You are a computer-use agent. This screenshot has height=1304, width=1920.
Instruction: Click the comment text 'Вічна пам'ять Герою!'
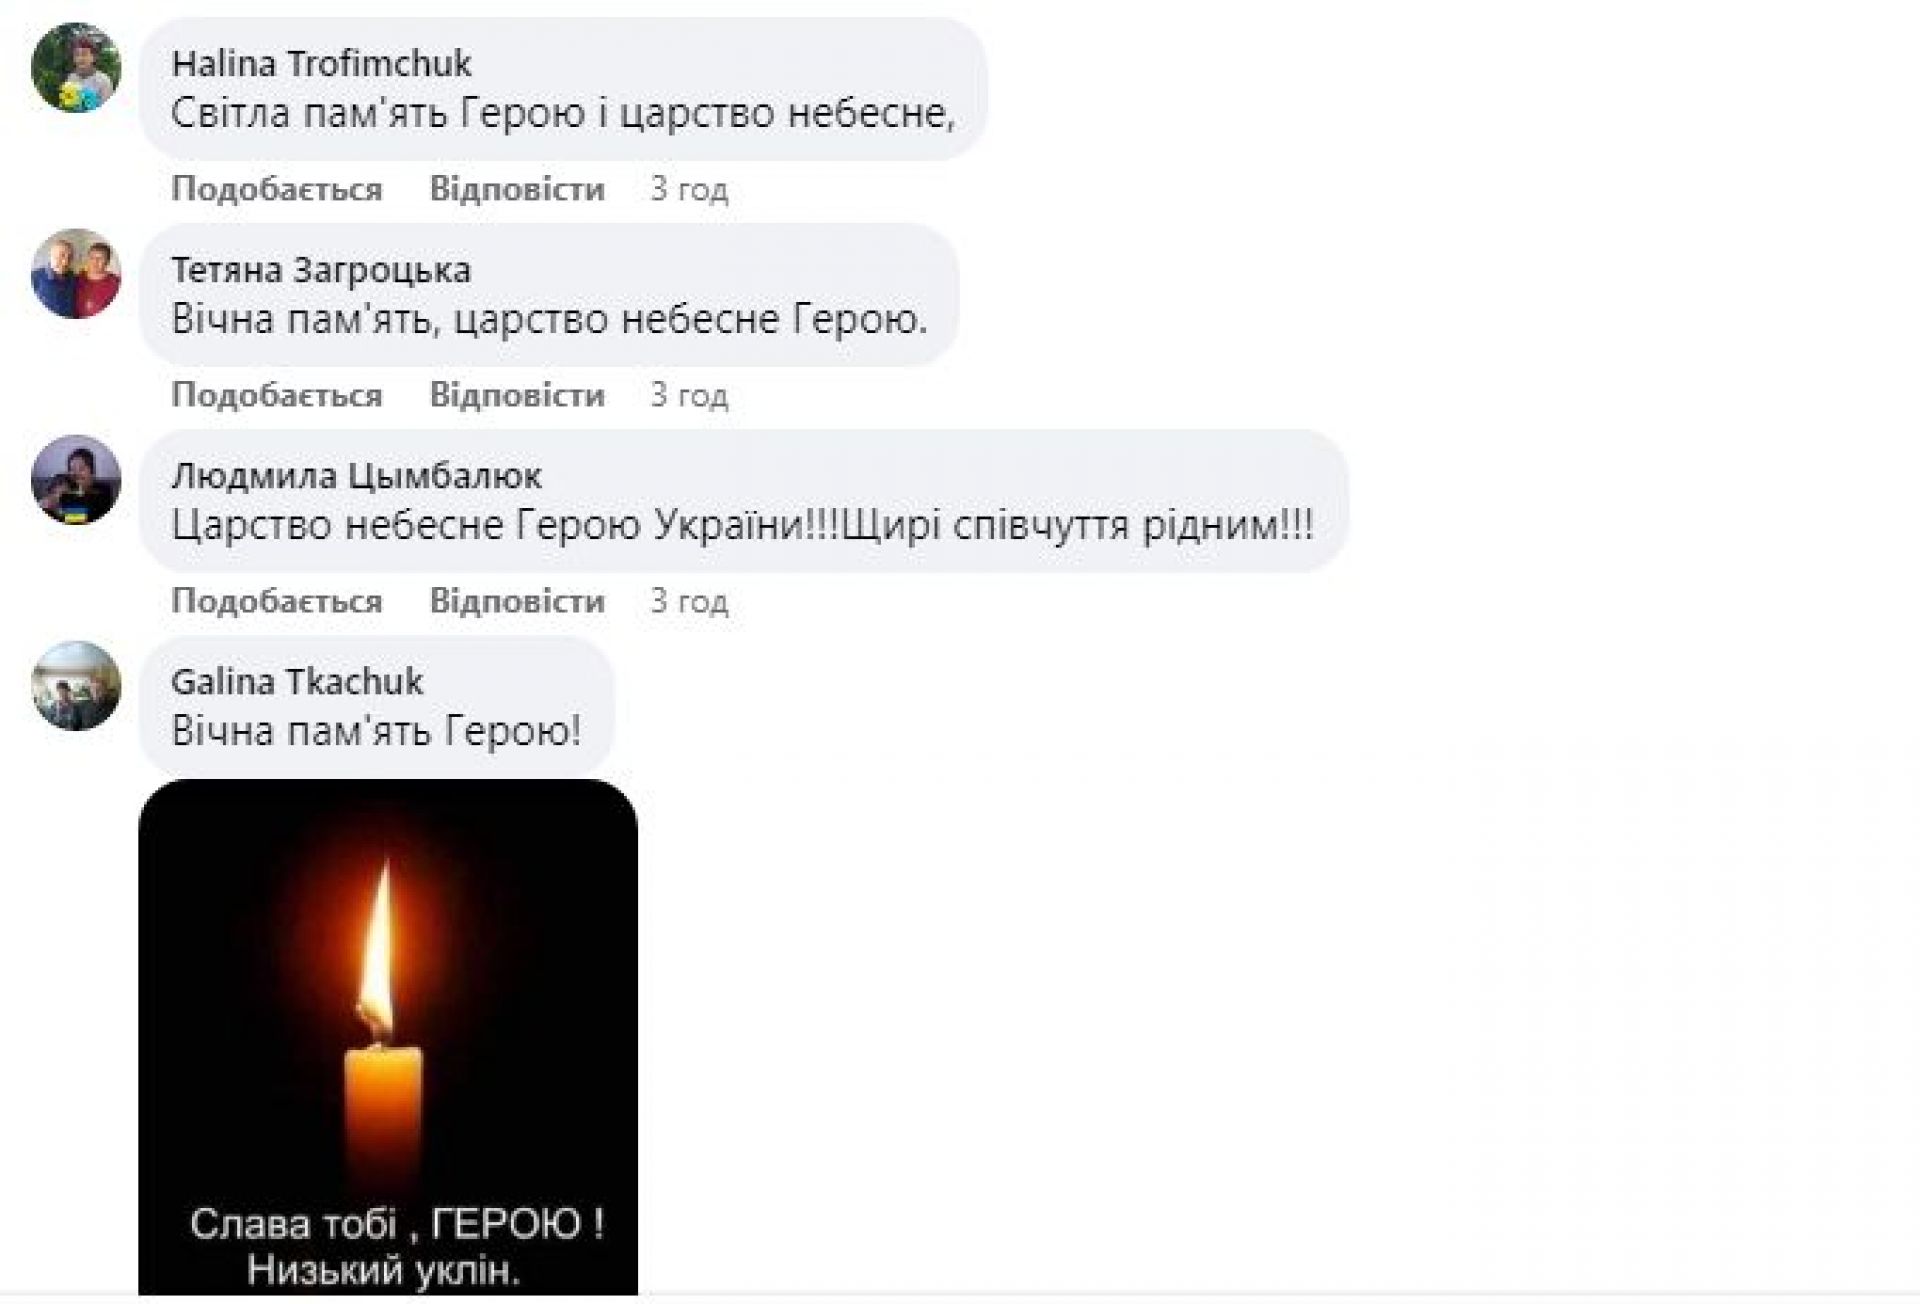(x=376, y=731)
